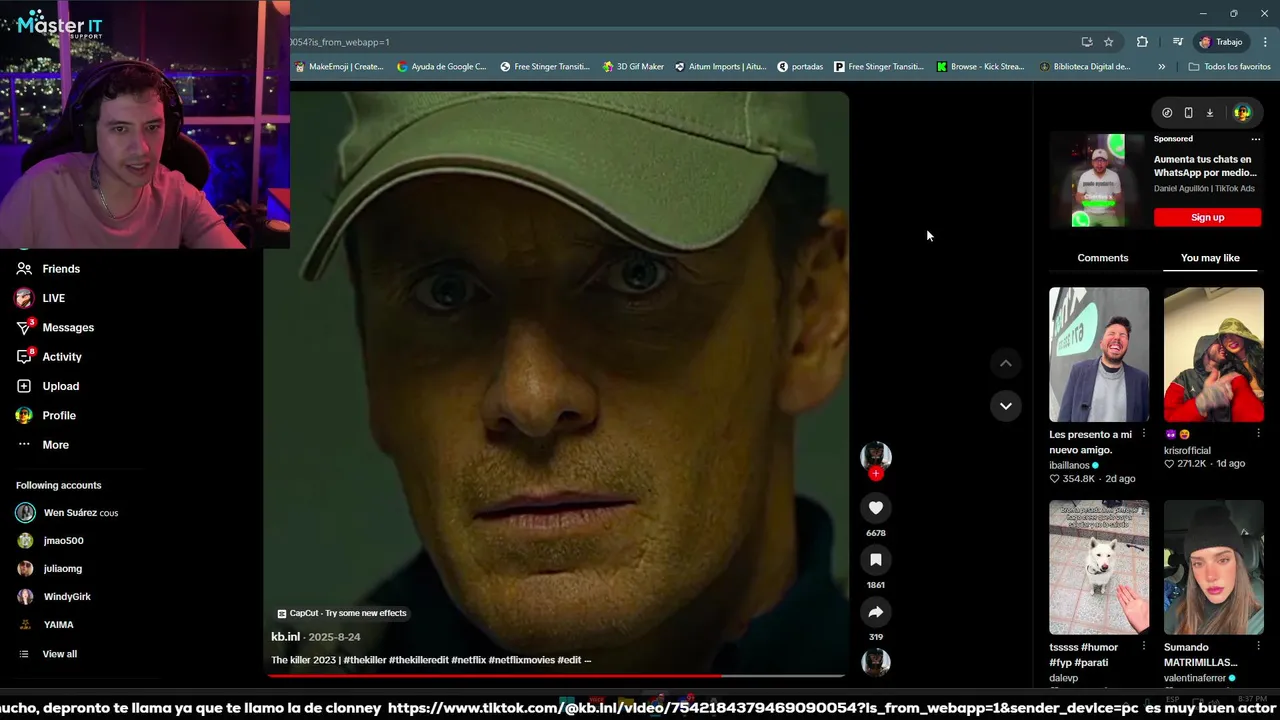The image size is (1280, 720).
Task: Open the sponsored WhatsApp ad thumbnail
Action: (1099, 180)
